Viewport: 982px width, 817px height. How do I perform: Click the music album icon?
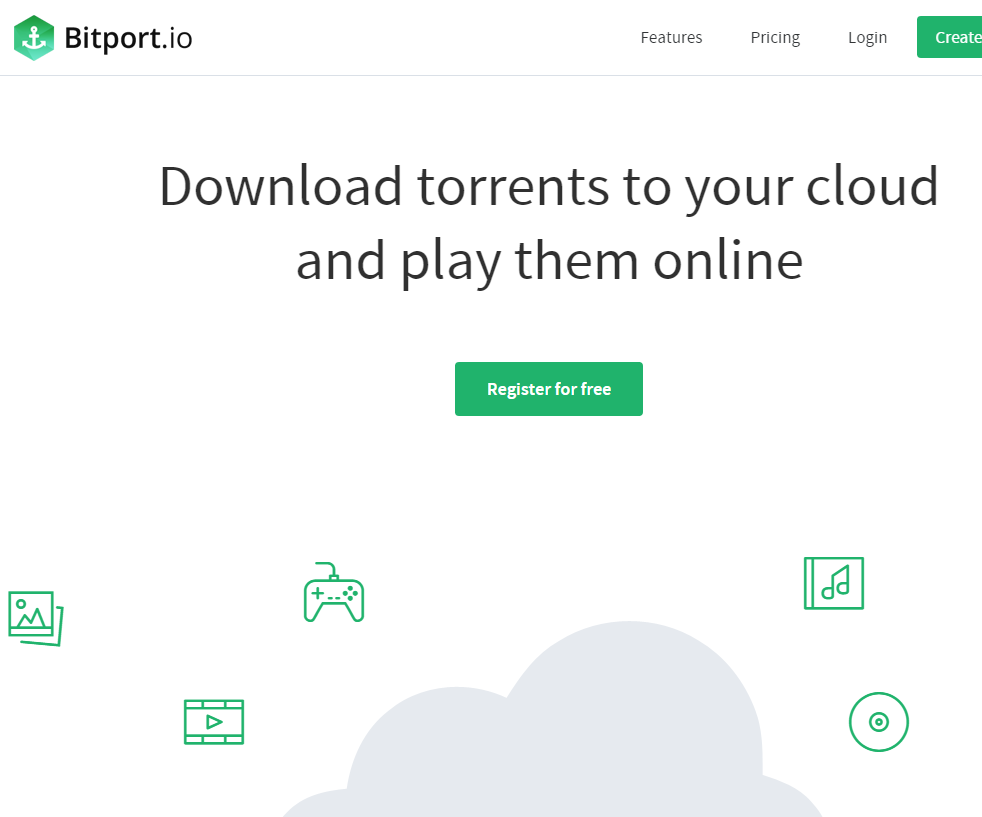pos(834,583)
